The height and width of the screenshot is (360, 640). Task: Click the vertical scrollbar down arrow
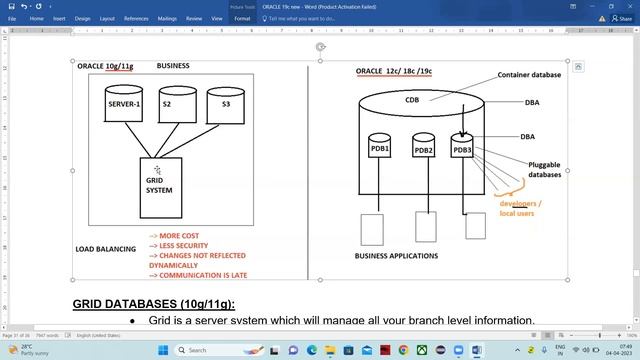pyautogui.click(x=636, y=321)
